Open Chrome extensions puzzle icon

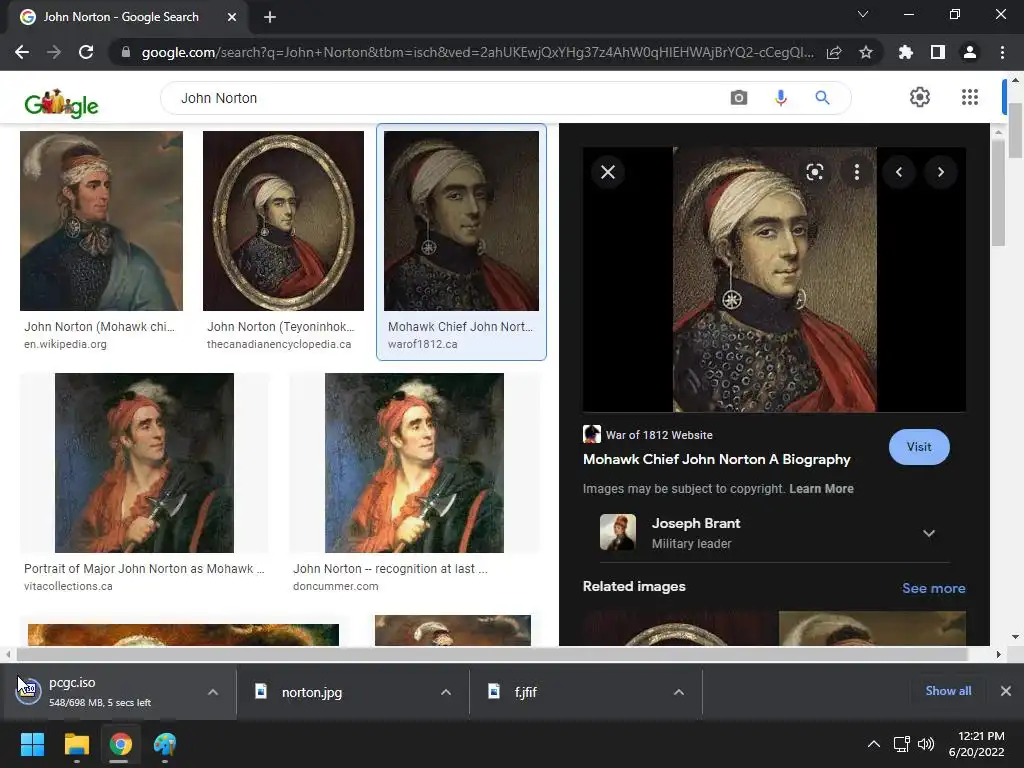click(x=905, y=52)
